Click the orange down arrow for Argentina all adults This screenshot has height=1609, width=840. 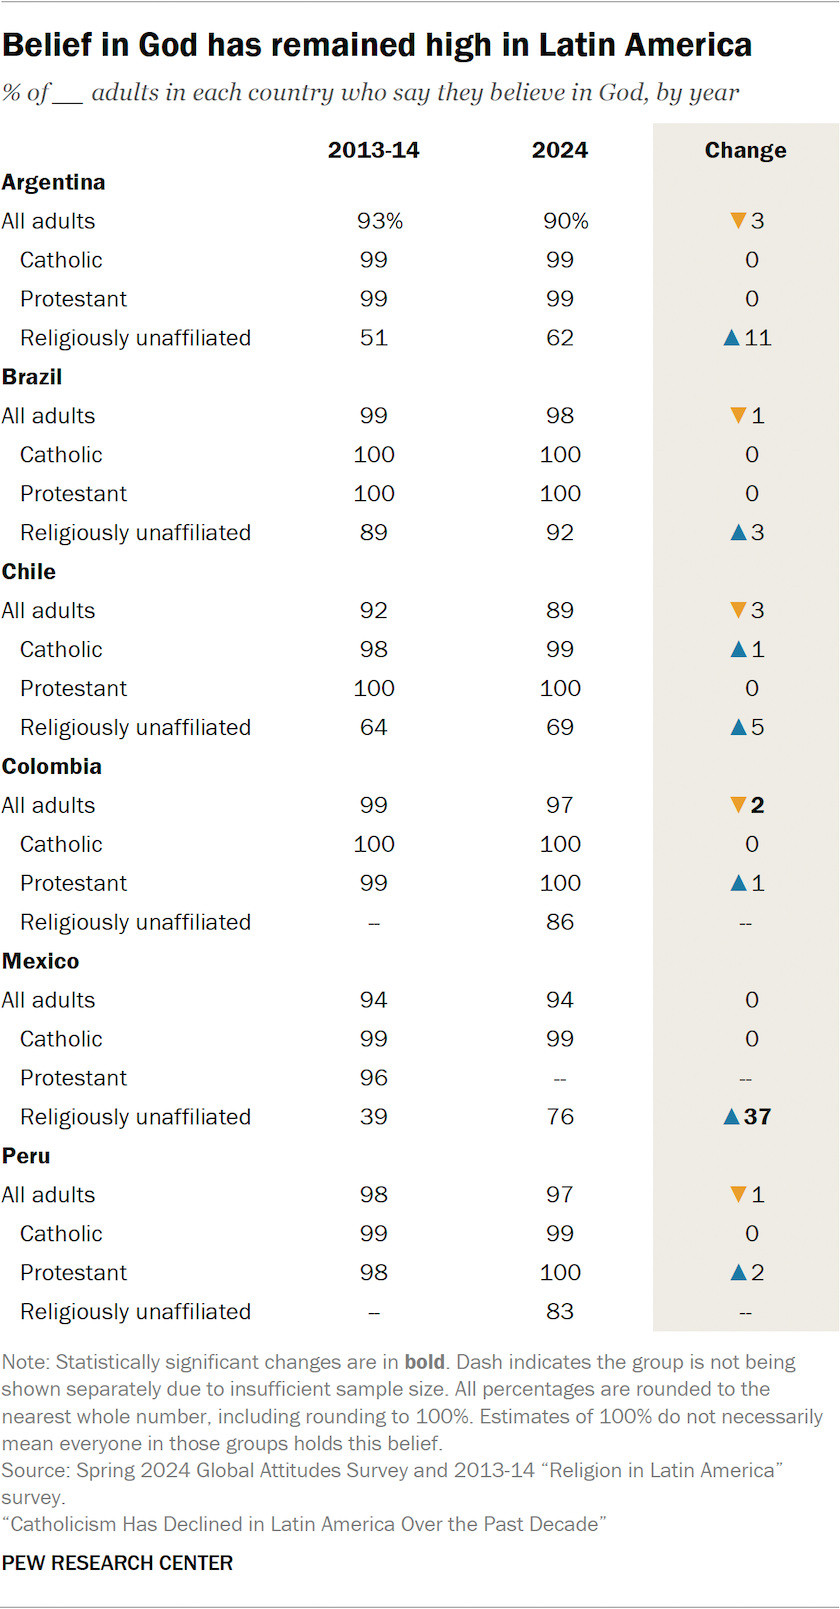coord(738,221)
